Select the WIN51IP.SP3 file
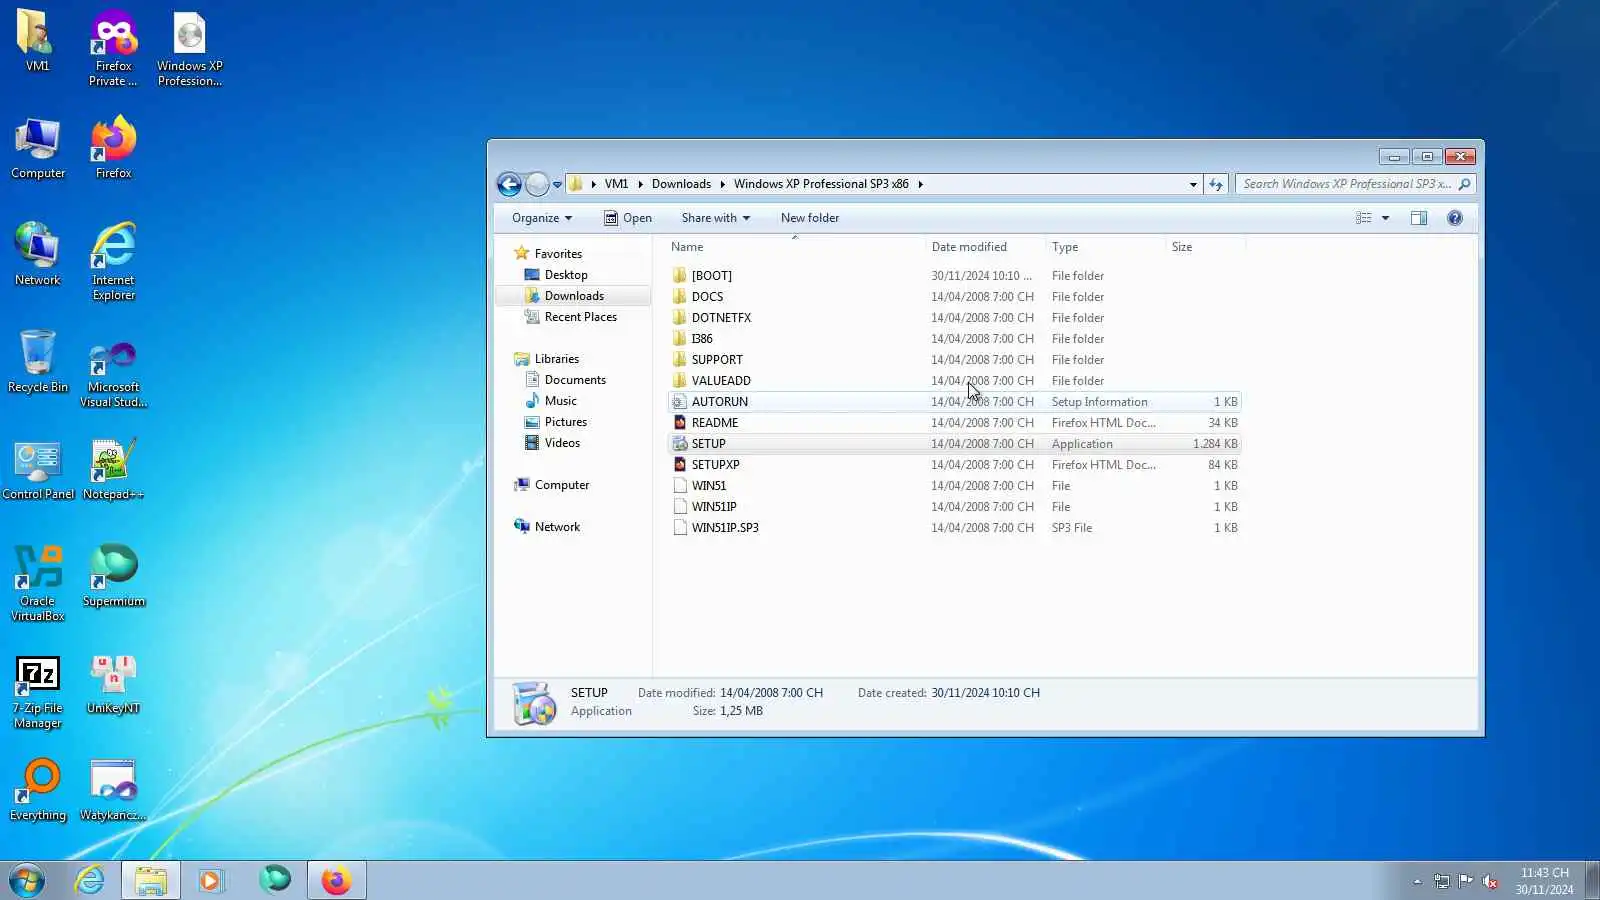The height and width of the screenshot is (900, 1600). tap(954, 528)
